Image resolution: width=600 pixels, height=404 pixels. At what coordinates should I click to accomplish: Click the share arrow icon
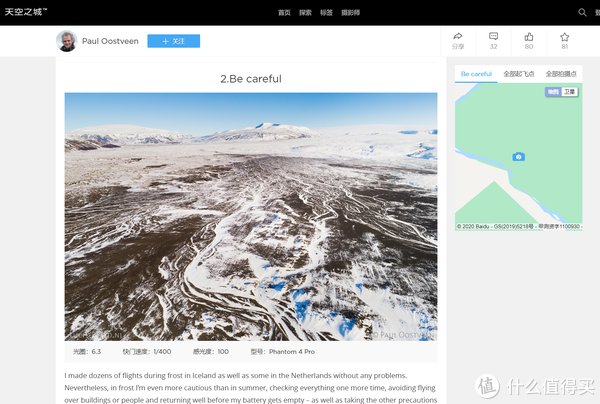coord(458,36)
